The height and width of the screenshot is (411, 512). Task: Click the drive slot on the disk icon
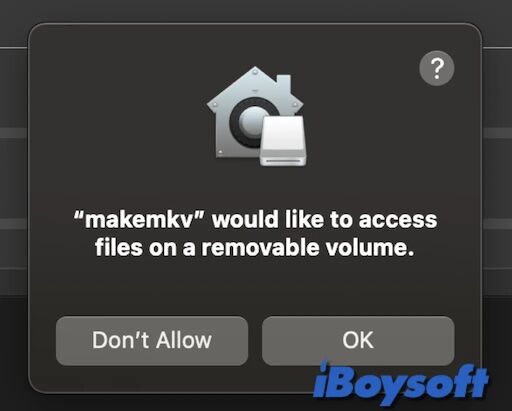click(283, 160)
